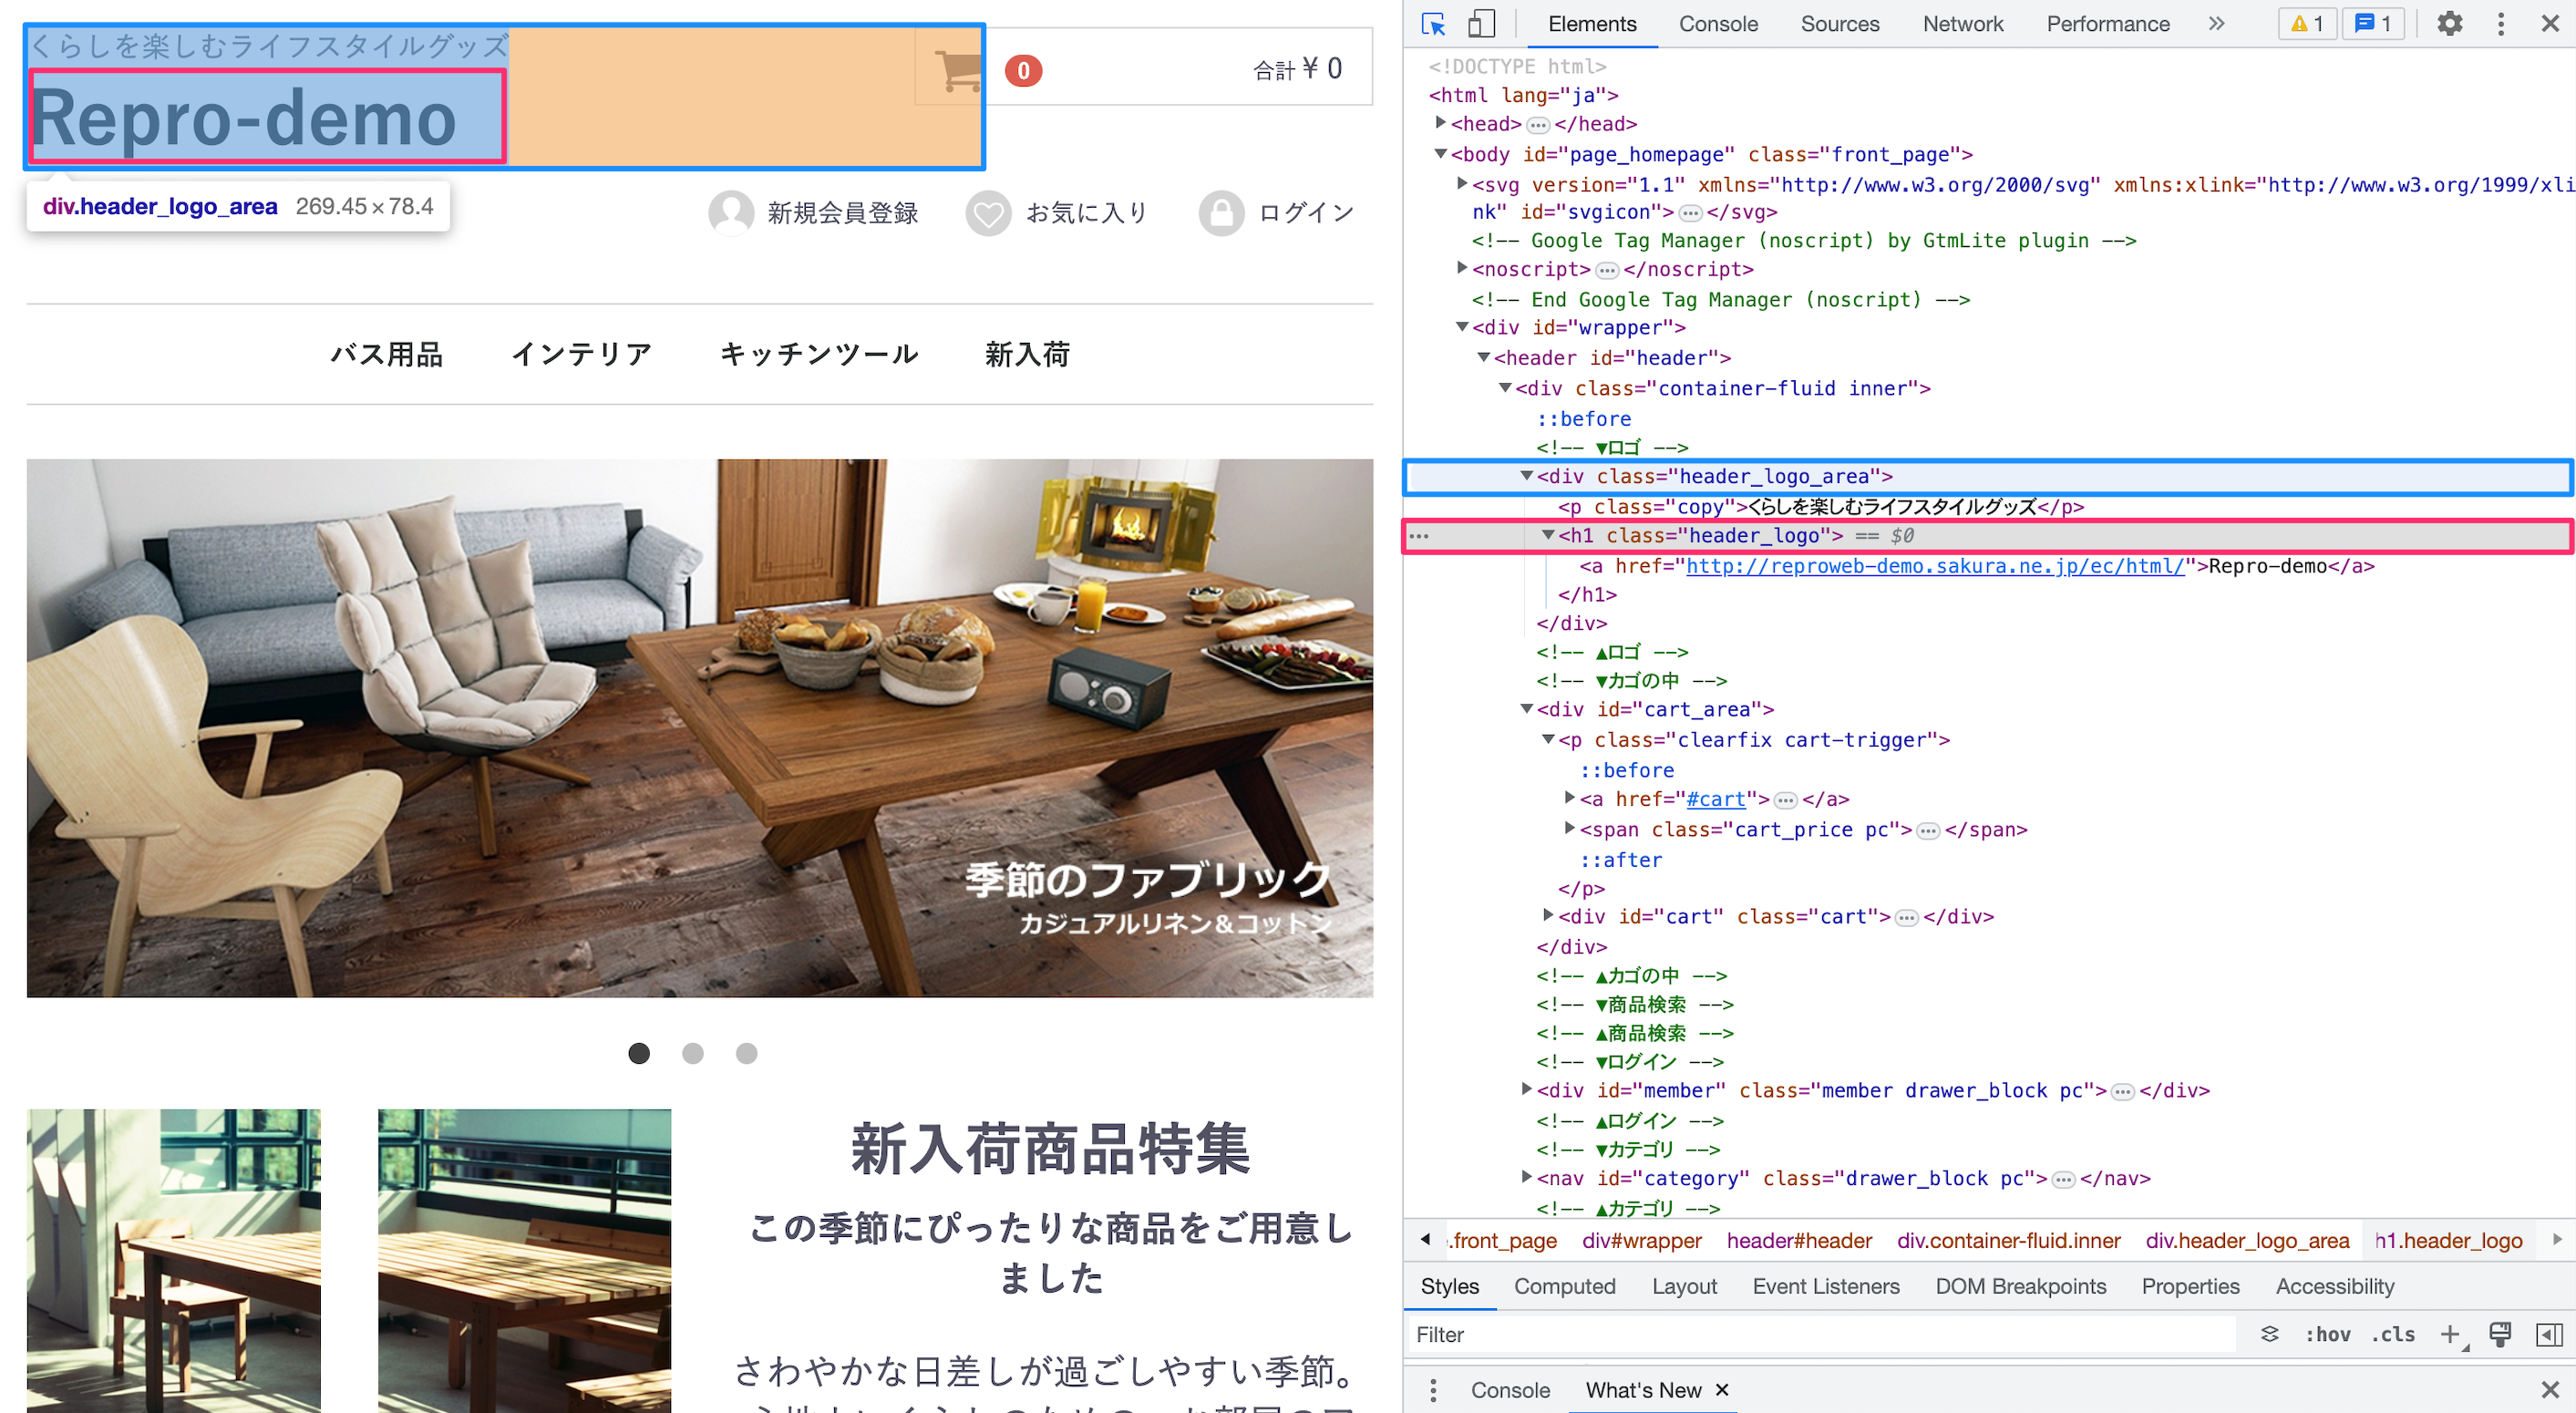Toggle the :hov element state button
This screenshot has height=1413, width=2576.
point(2328,1334)
